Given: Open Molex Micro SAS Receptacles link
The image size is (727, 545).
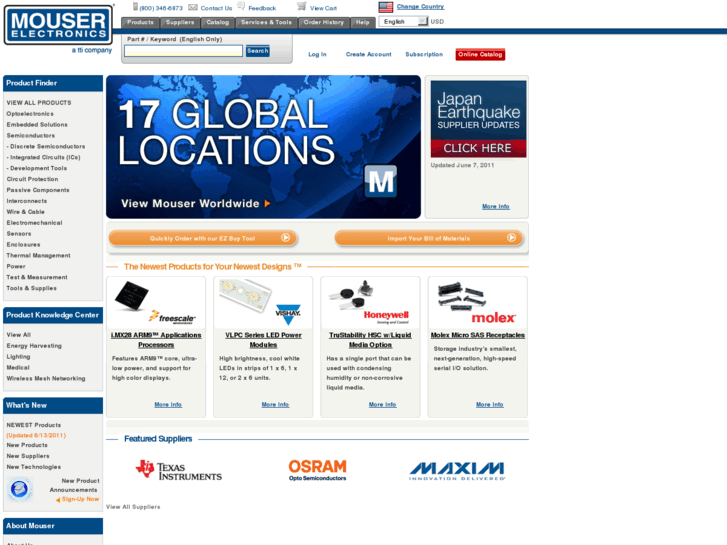Looking at the screenshot, I should [478, 335].
